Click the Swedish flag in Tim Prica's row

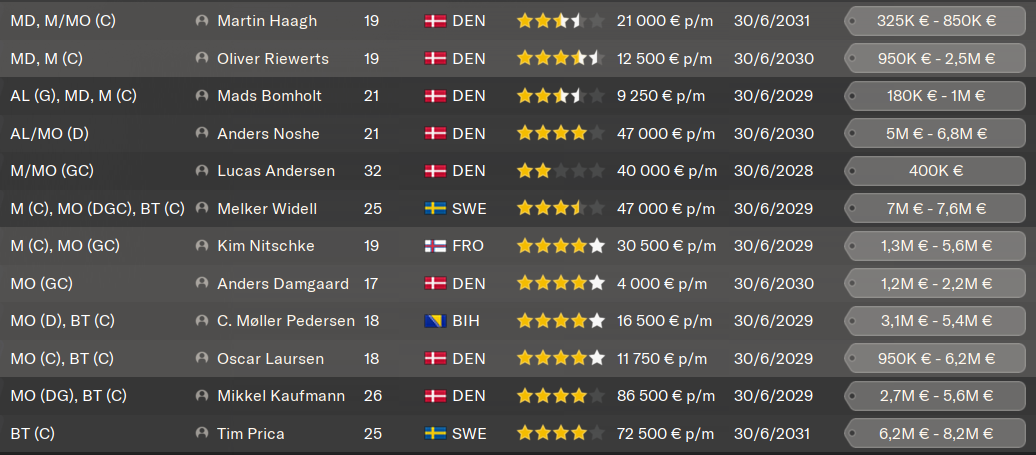tap(436, 434)
